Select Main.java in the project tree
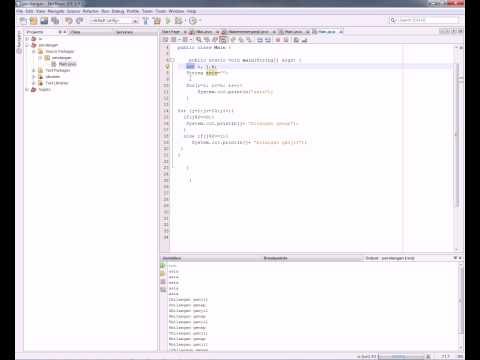The height and width of the screenshot is (360, 480). click(x=68, y=64)
